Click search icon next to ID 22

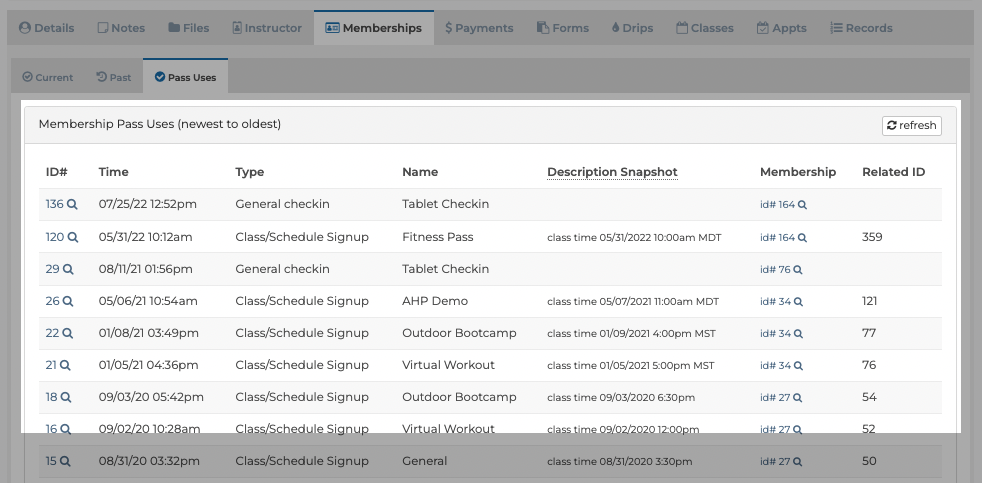pos(68,333)
